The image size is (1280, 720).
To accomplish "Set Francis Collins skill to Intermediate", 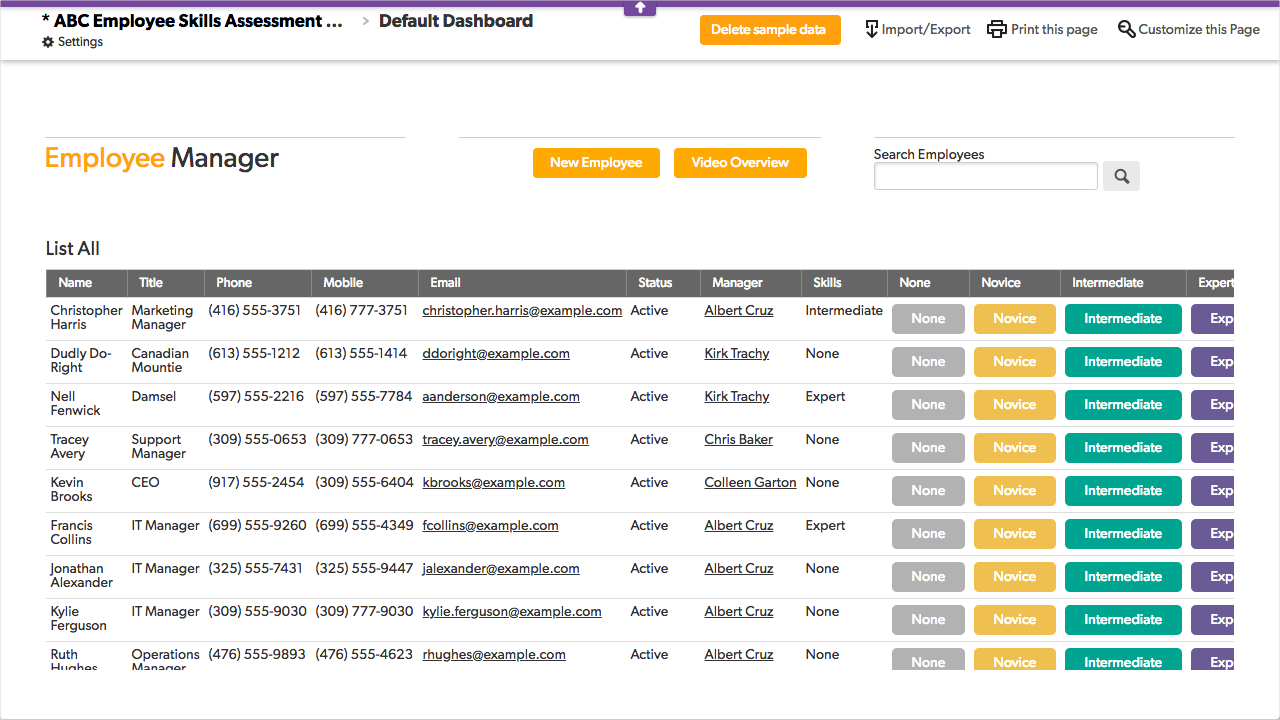I will (1123, 534).
